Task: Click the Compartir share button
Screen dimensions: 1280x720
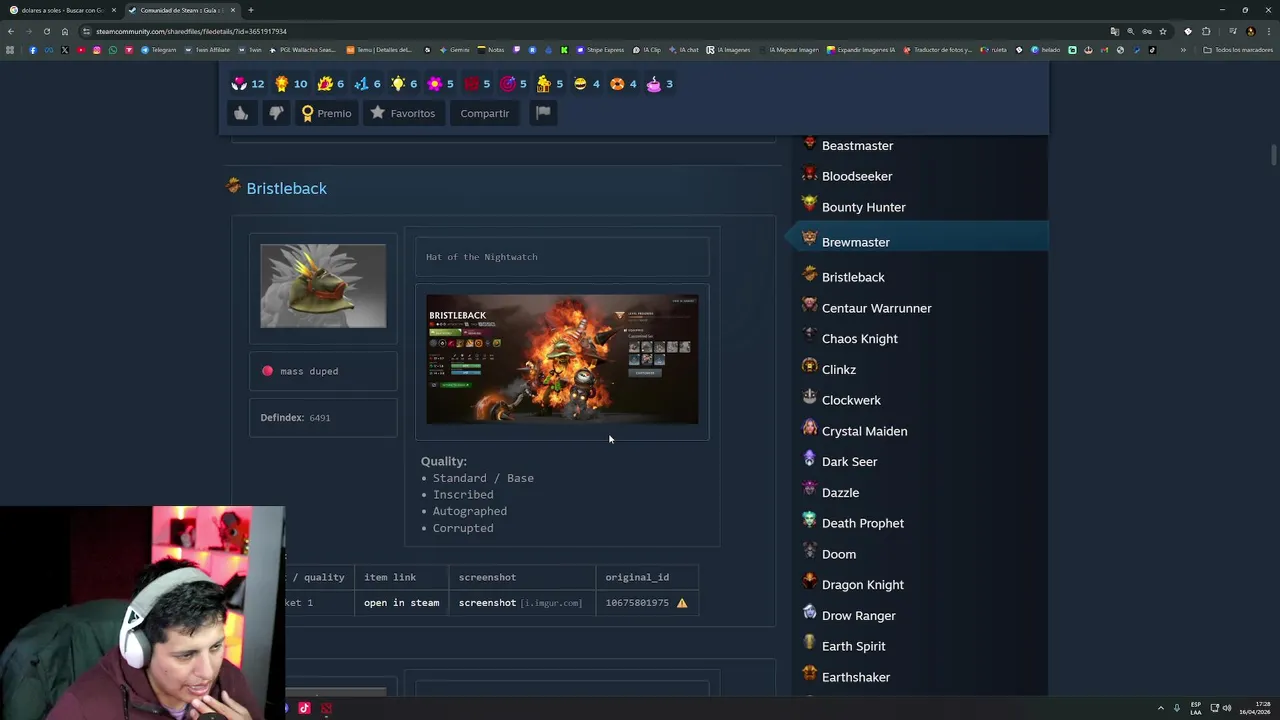Action: point(485,113)
